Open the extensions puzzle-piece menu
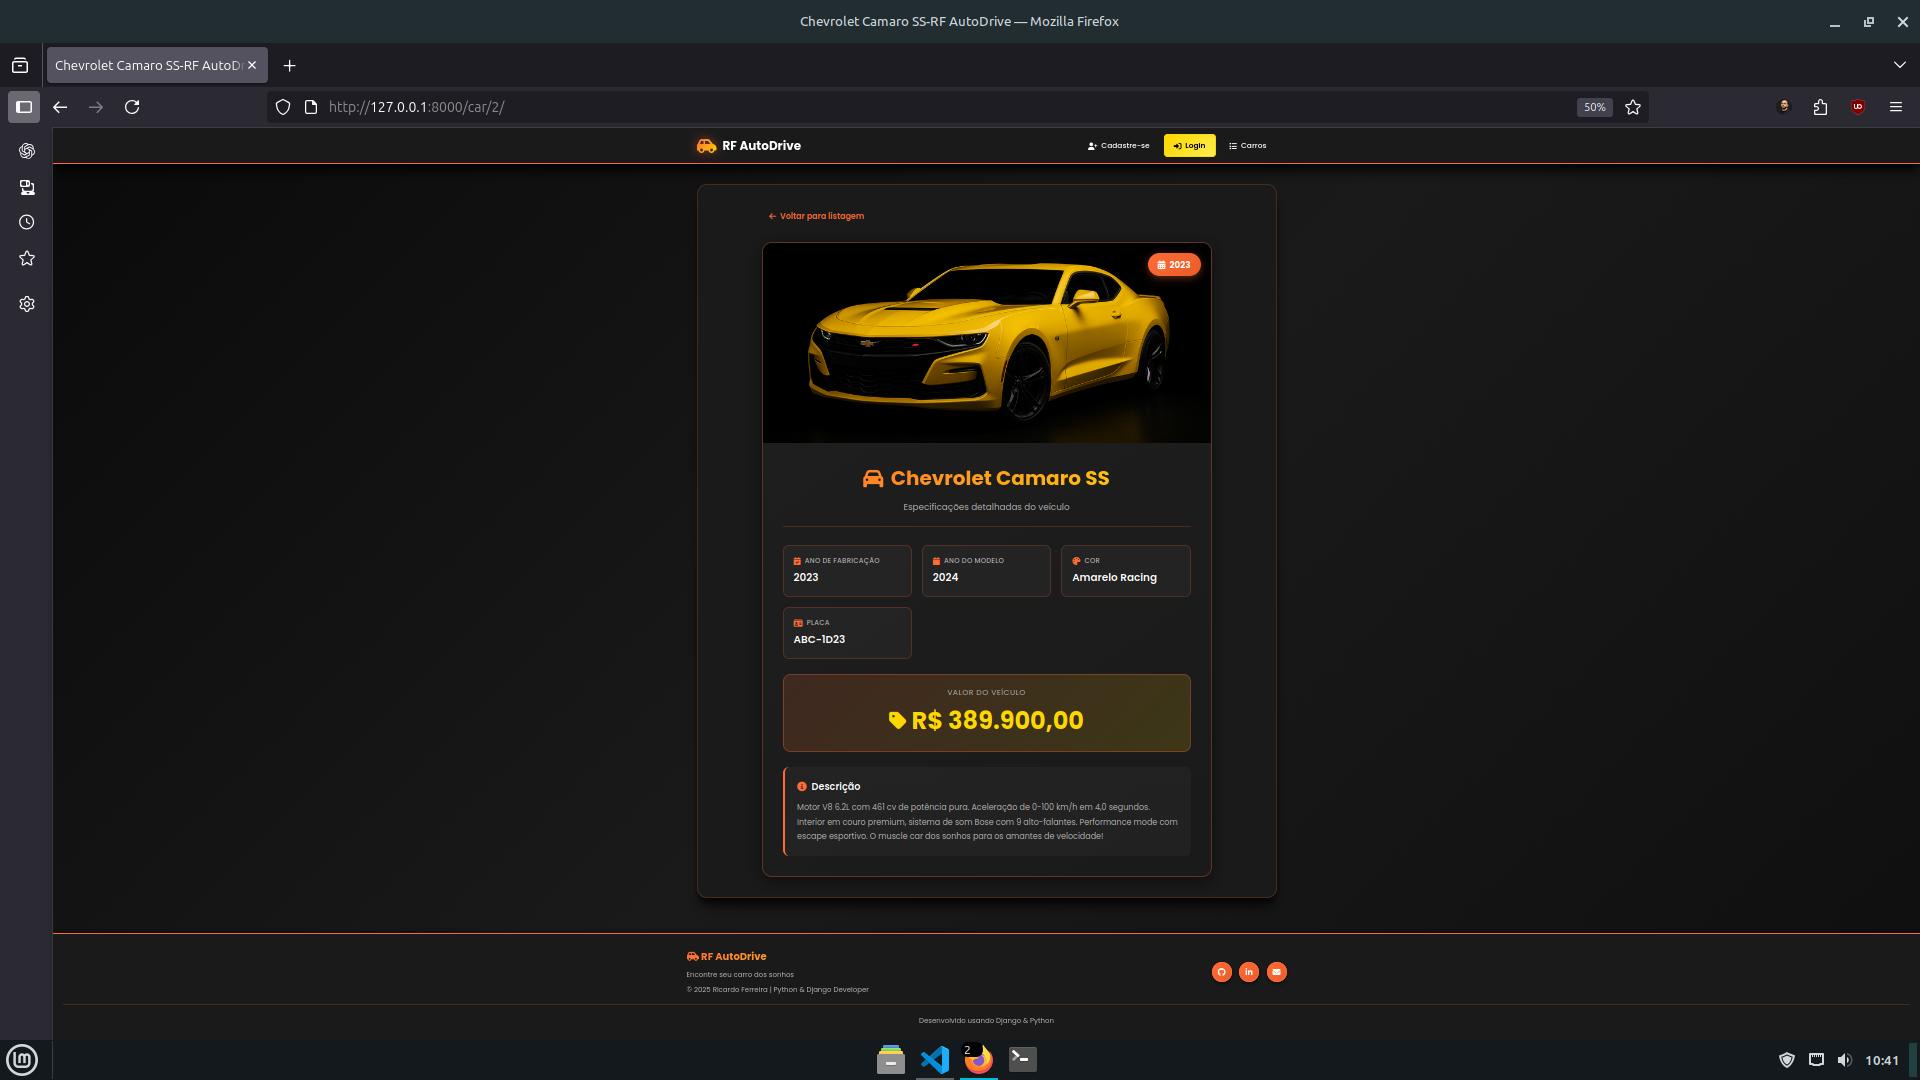The width and height of the screenshot is (1920, 1080). tap(1820, 107)
